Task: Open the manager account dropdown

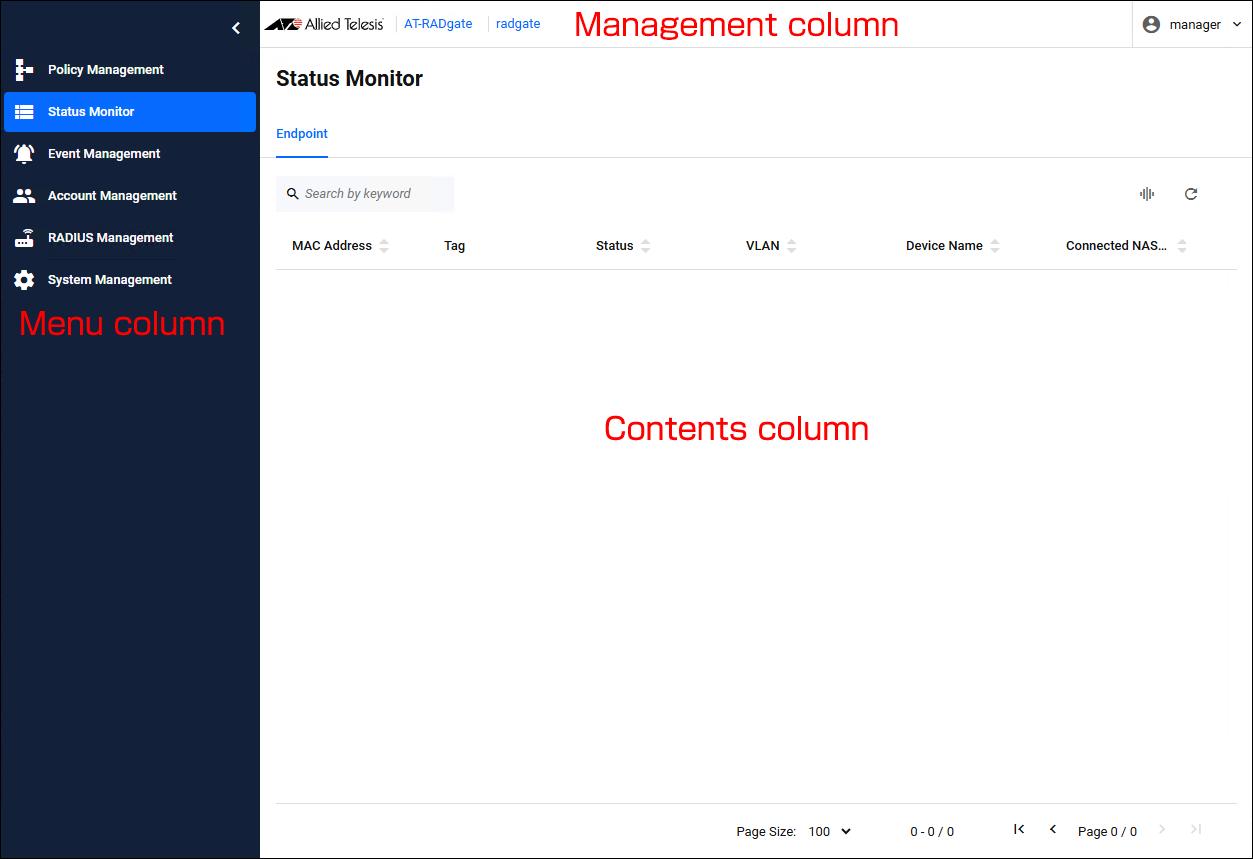Action: (x=1192, y=24)
